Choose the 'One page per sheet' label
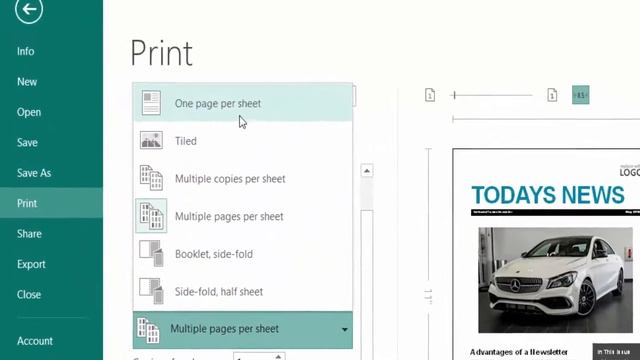This screenshot has height=360, width=640. pos(218,104)
